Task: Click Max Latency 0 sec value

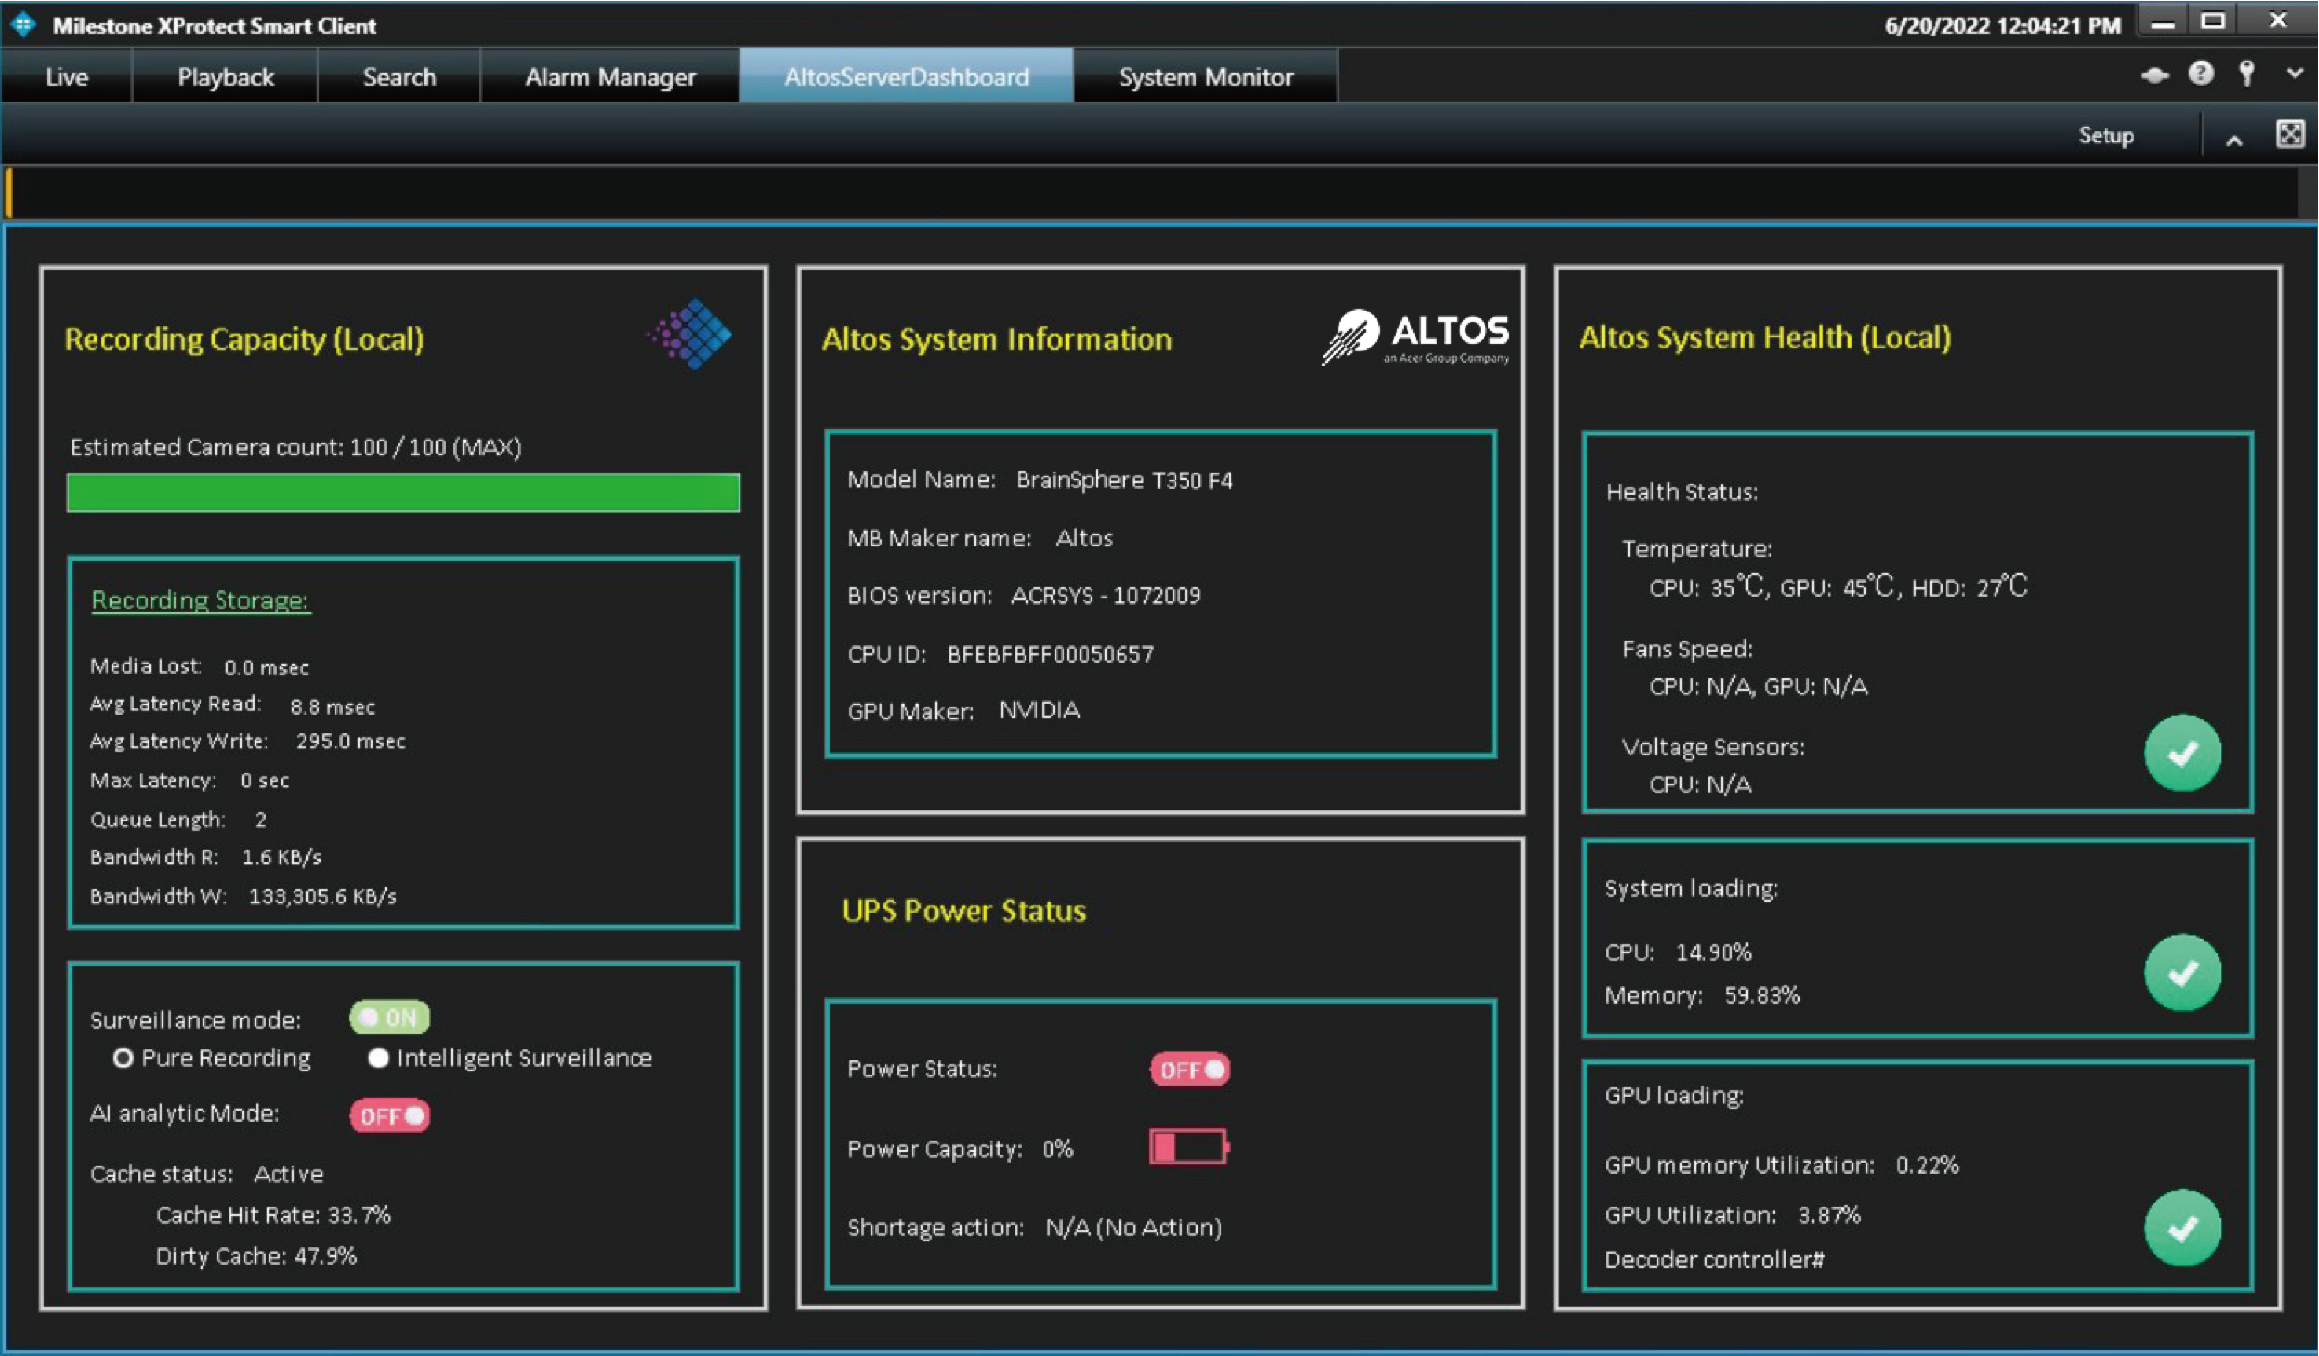Action: click(265, 780)
